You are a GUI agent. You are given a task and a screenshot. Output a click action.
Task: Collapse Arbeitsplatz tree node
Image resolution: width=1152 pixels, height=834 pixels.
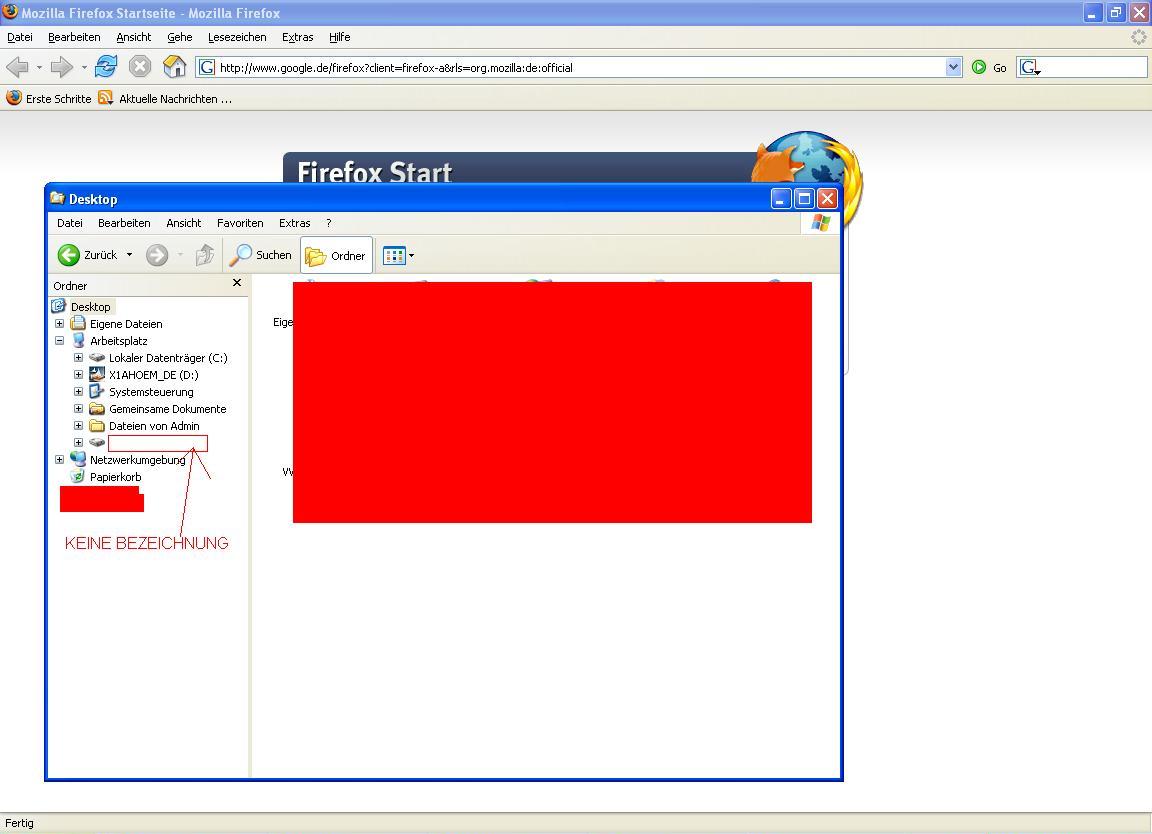point(60,340)
